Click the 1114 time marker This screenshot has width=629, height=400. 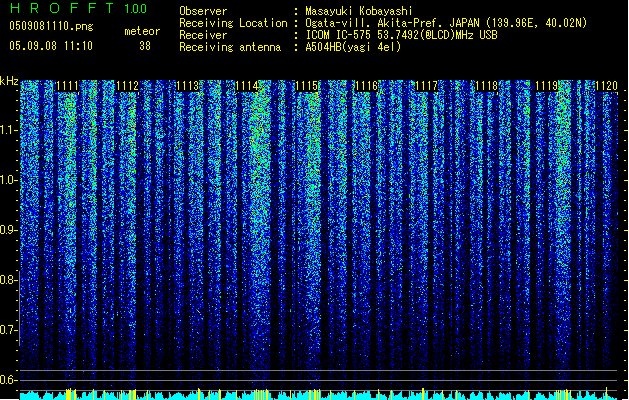pos(247,86)
